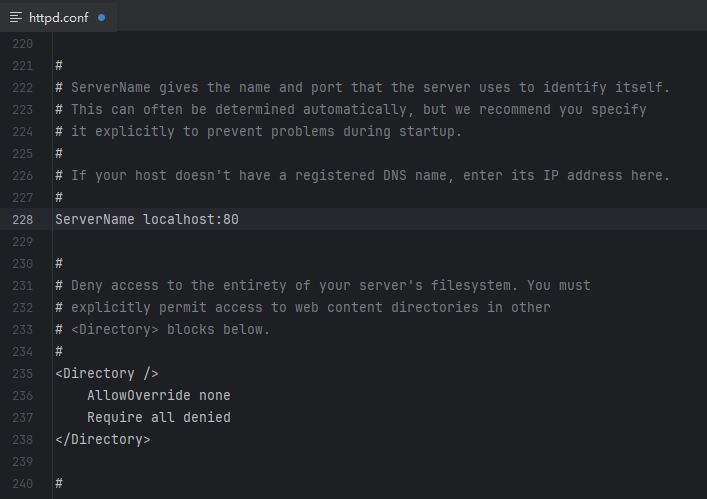Click line number 228 in the gutter
Screen dimensions: 707x499
pyautogui.click(x=23, y=220)
